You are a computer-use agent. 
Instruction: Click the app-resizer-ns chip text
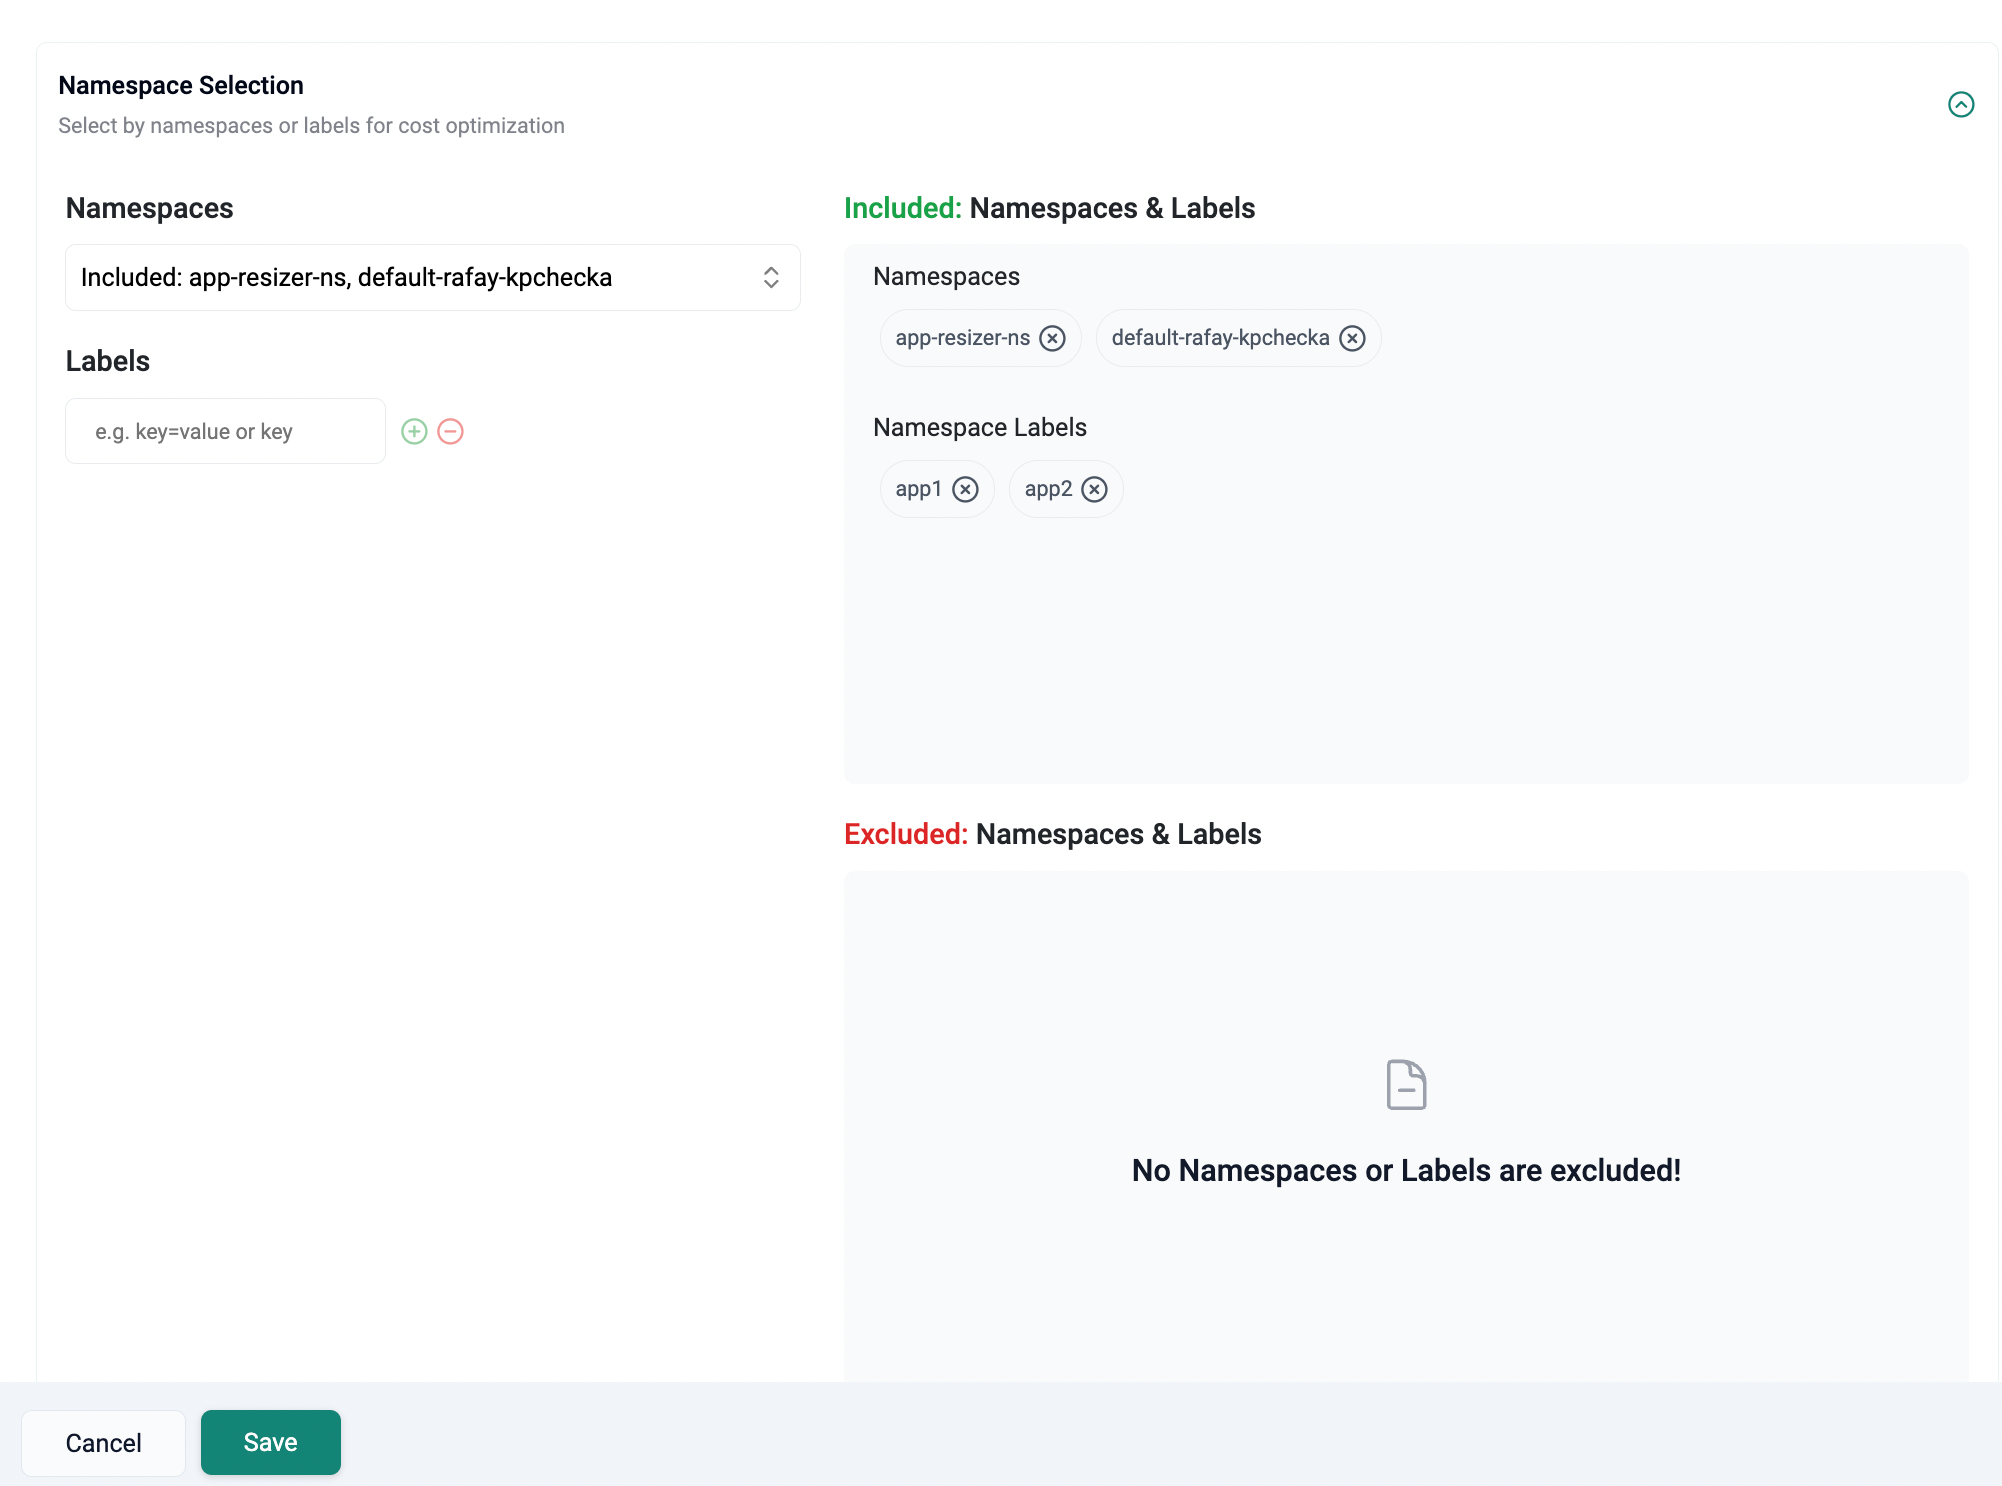click(x=962, y=338)
